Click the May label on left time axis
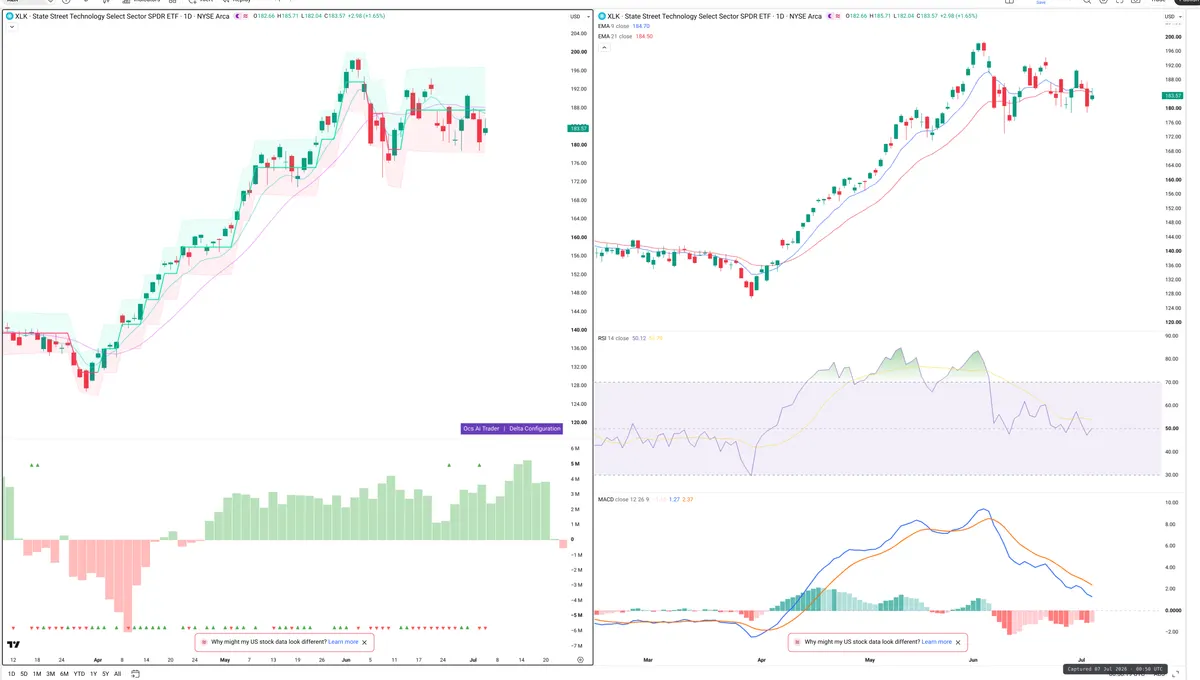 point(224,660)
